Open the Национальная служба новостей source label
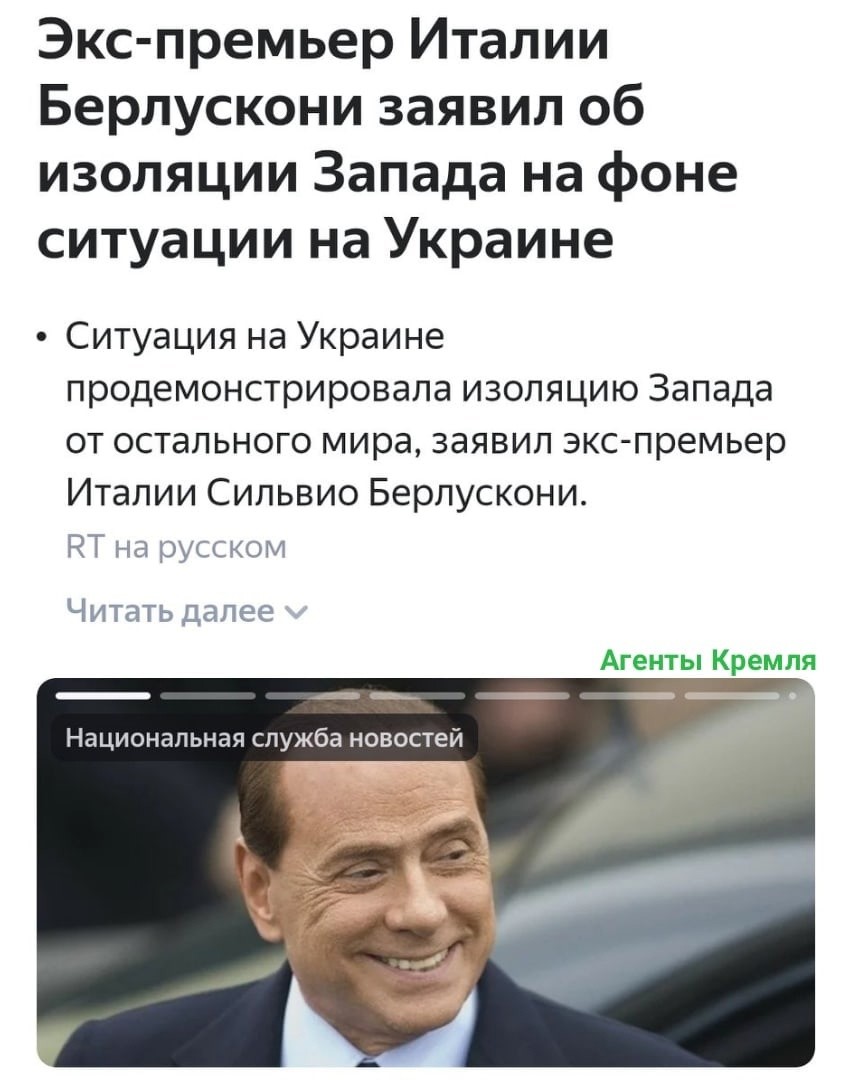 tap(265, 738)
